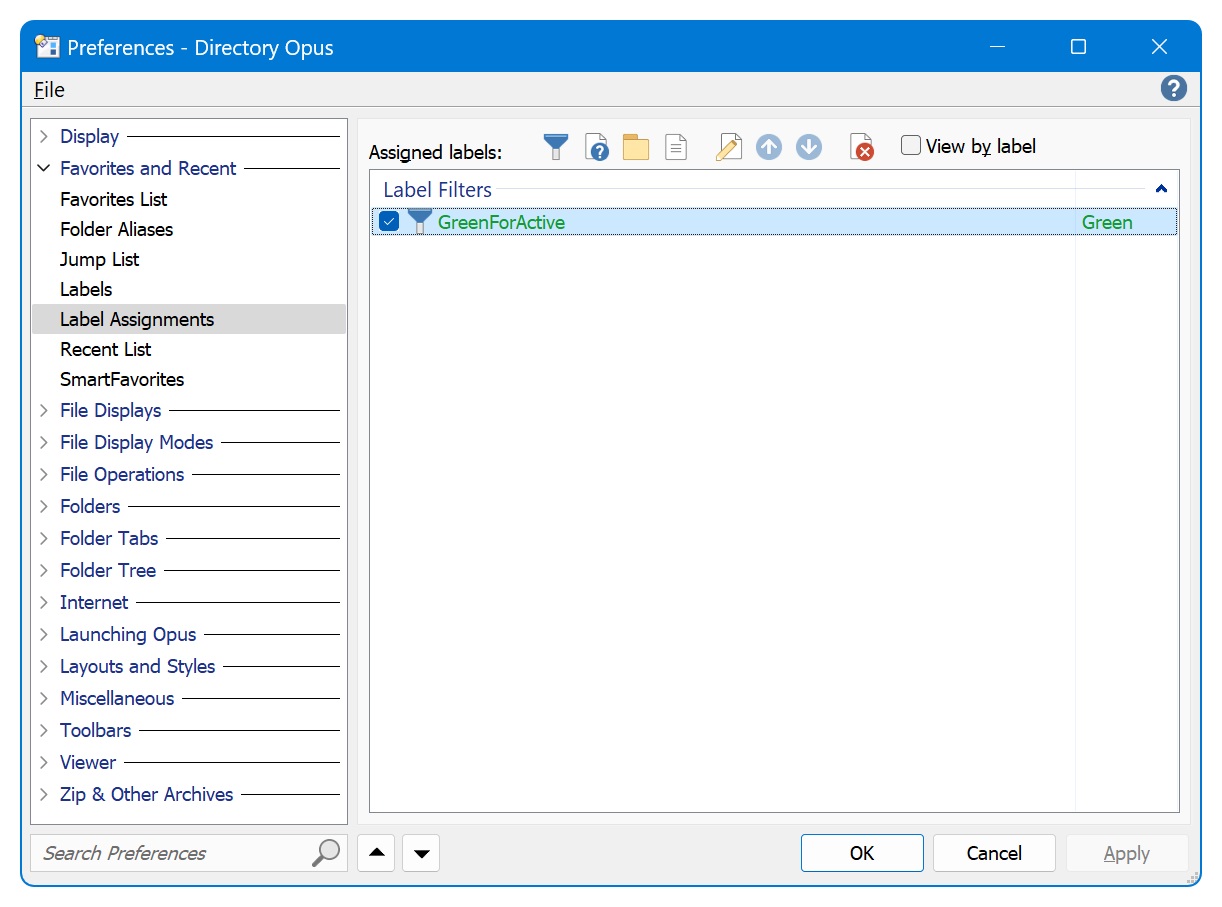Click the Apply button
The height and width of the screenshot is (907, 1222).
[x=1126, y=853]
